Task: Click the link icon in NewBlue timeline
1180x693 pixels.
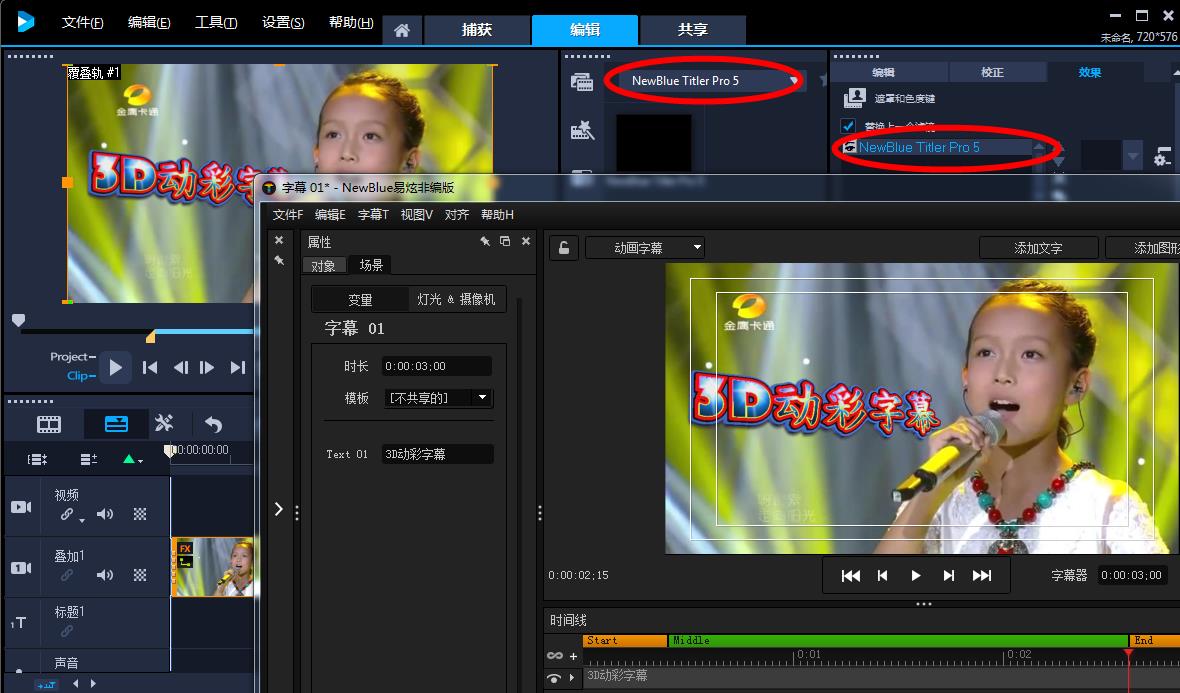Action: coord(555,656)
